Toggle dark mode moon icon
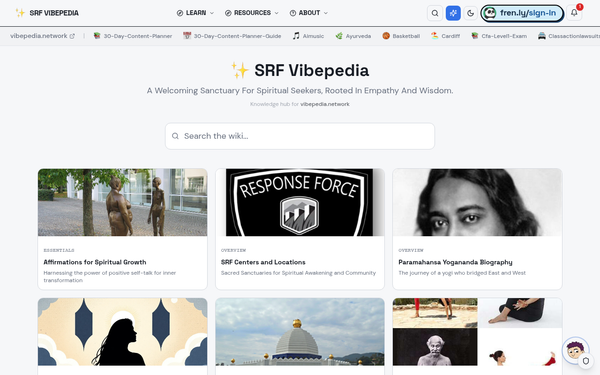This screenshot has height=375, width=600. point(470,13)
